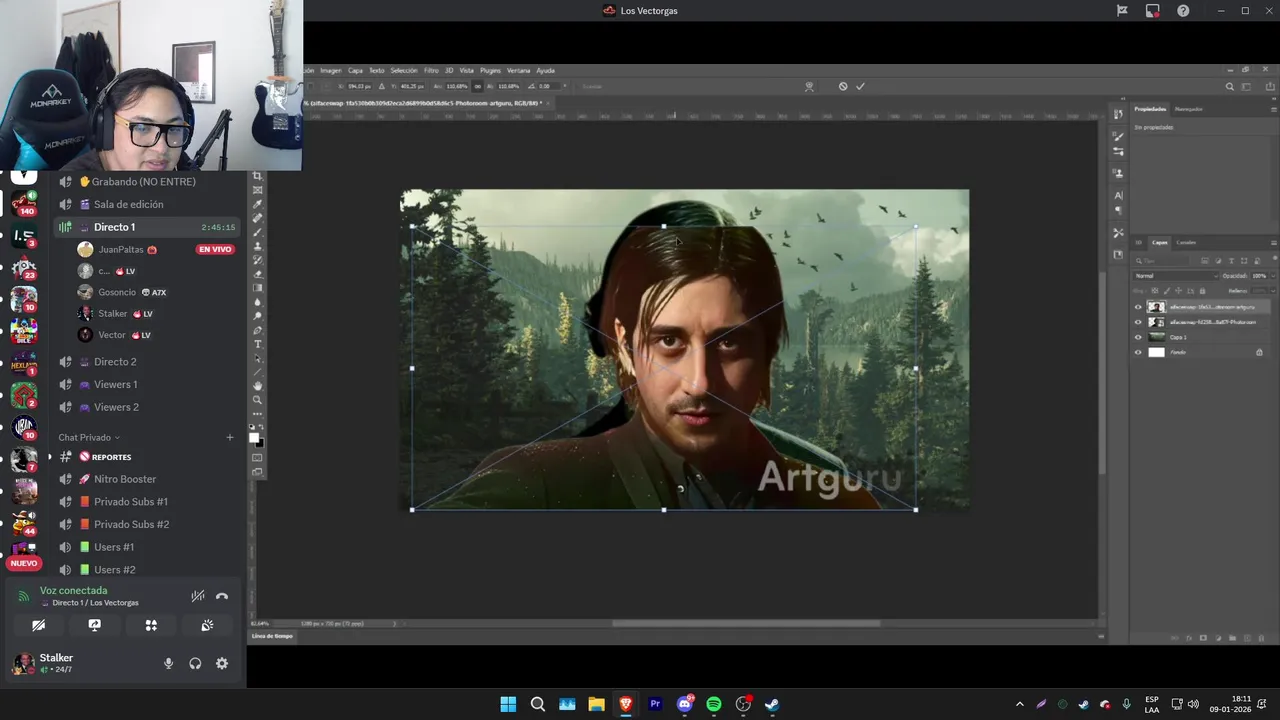Open the Sala de edición channel
1280x720 pixels.
128,204
